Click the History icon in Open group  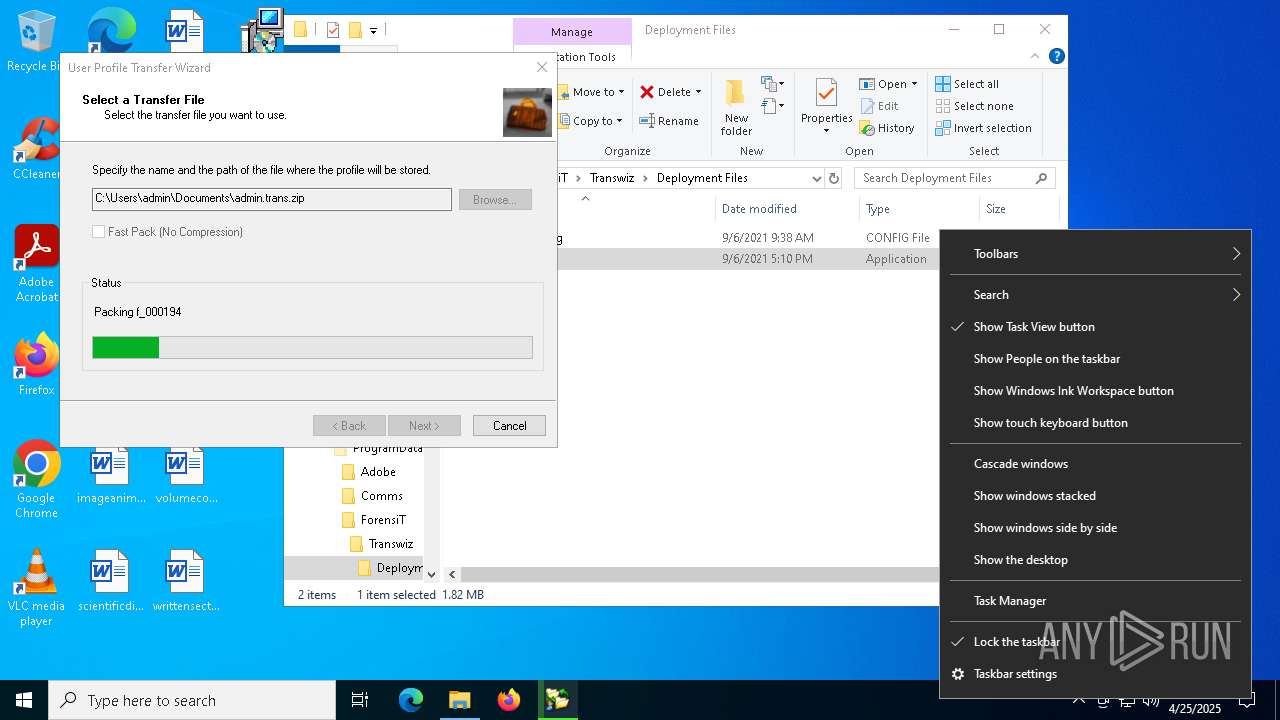[x=866, y=128]
